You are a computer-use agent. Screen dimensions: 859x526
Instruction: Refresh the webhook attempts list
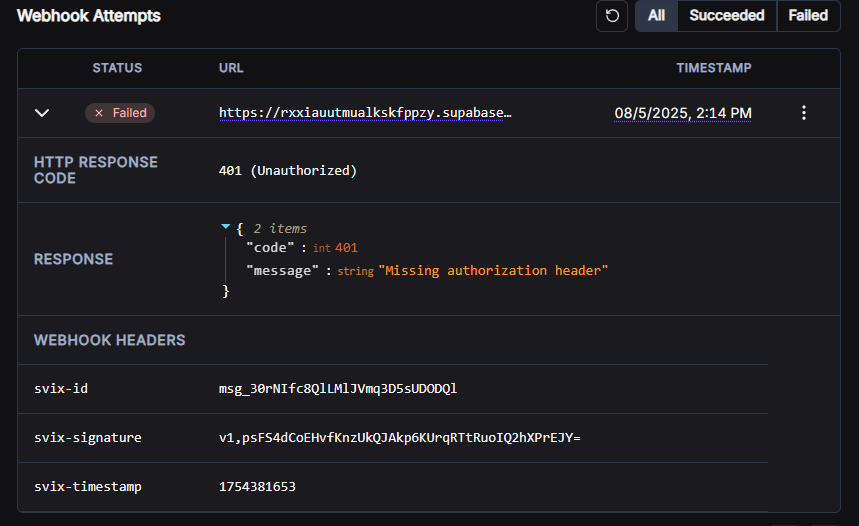[612, 16]
